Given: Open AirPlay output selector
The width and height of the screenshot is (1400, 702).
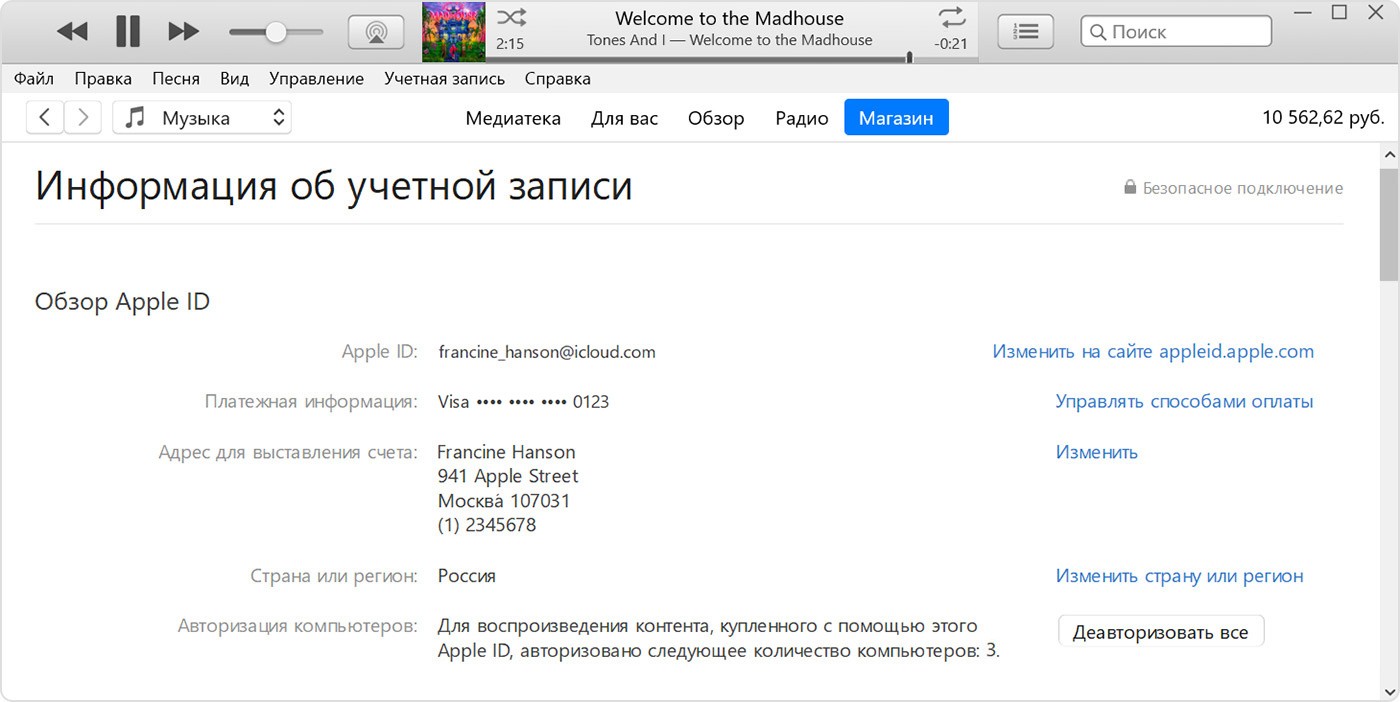Looking at the screenshot, I should 375,32.
